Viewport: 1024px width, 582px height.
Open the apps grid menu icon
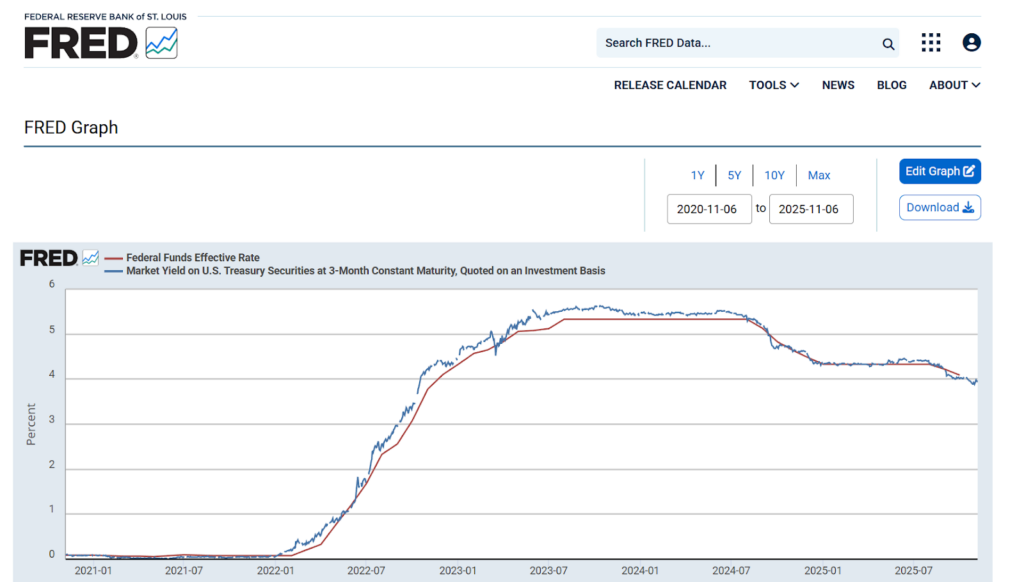click(x=931, y=42)
